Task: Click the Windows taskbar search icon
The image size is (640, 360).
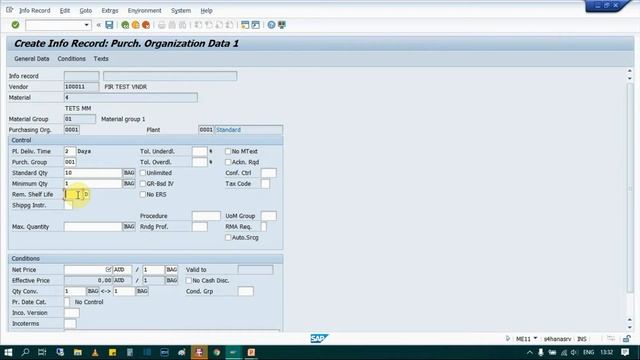Action: click(x=25, y=352)
